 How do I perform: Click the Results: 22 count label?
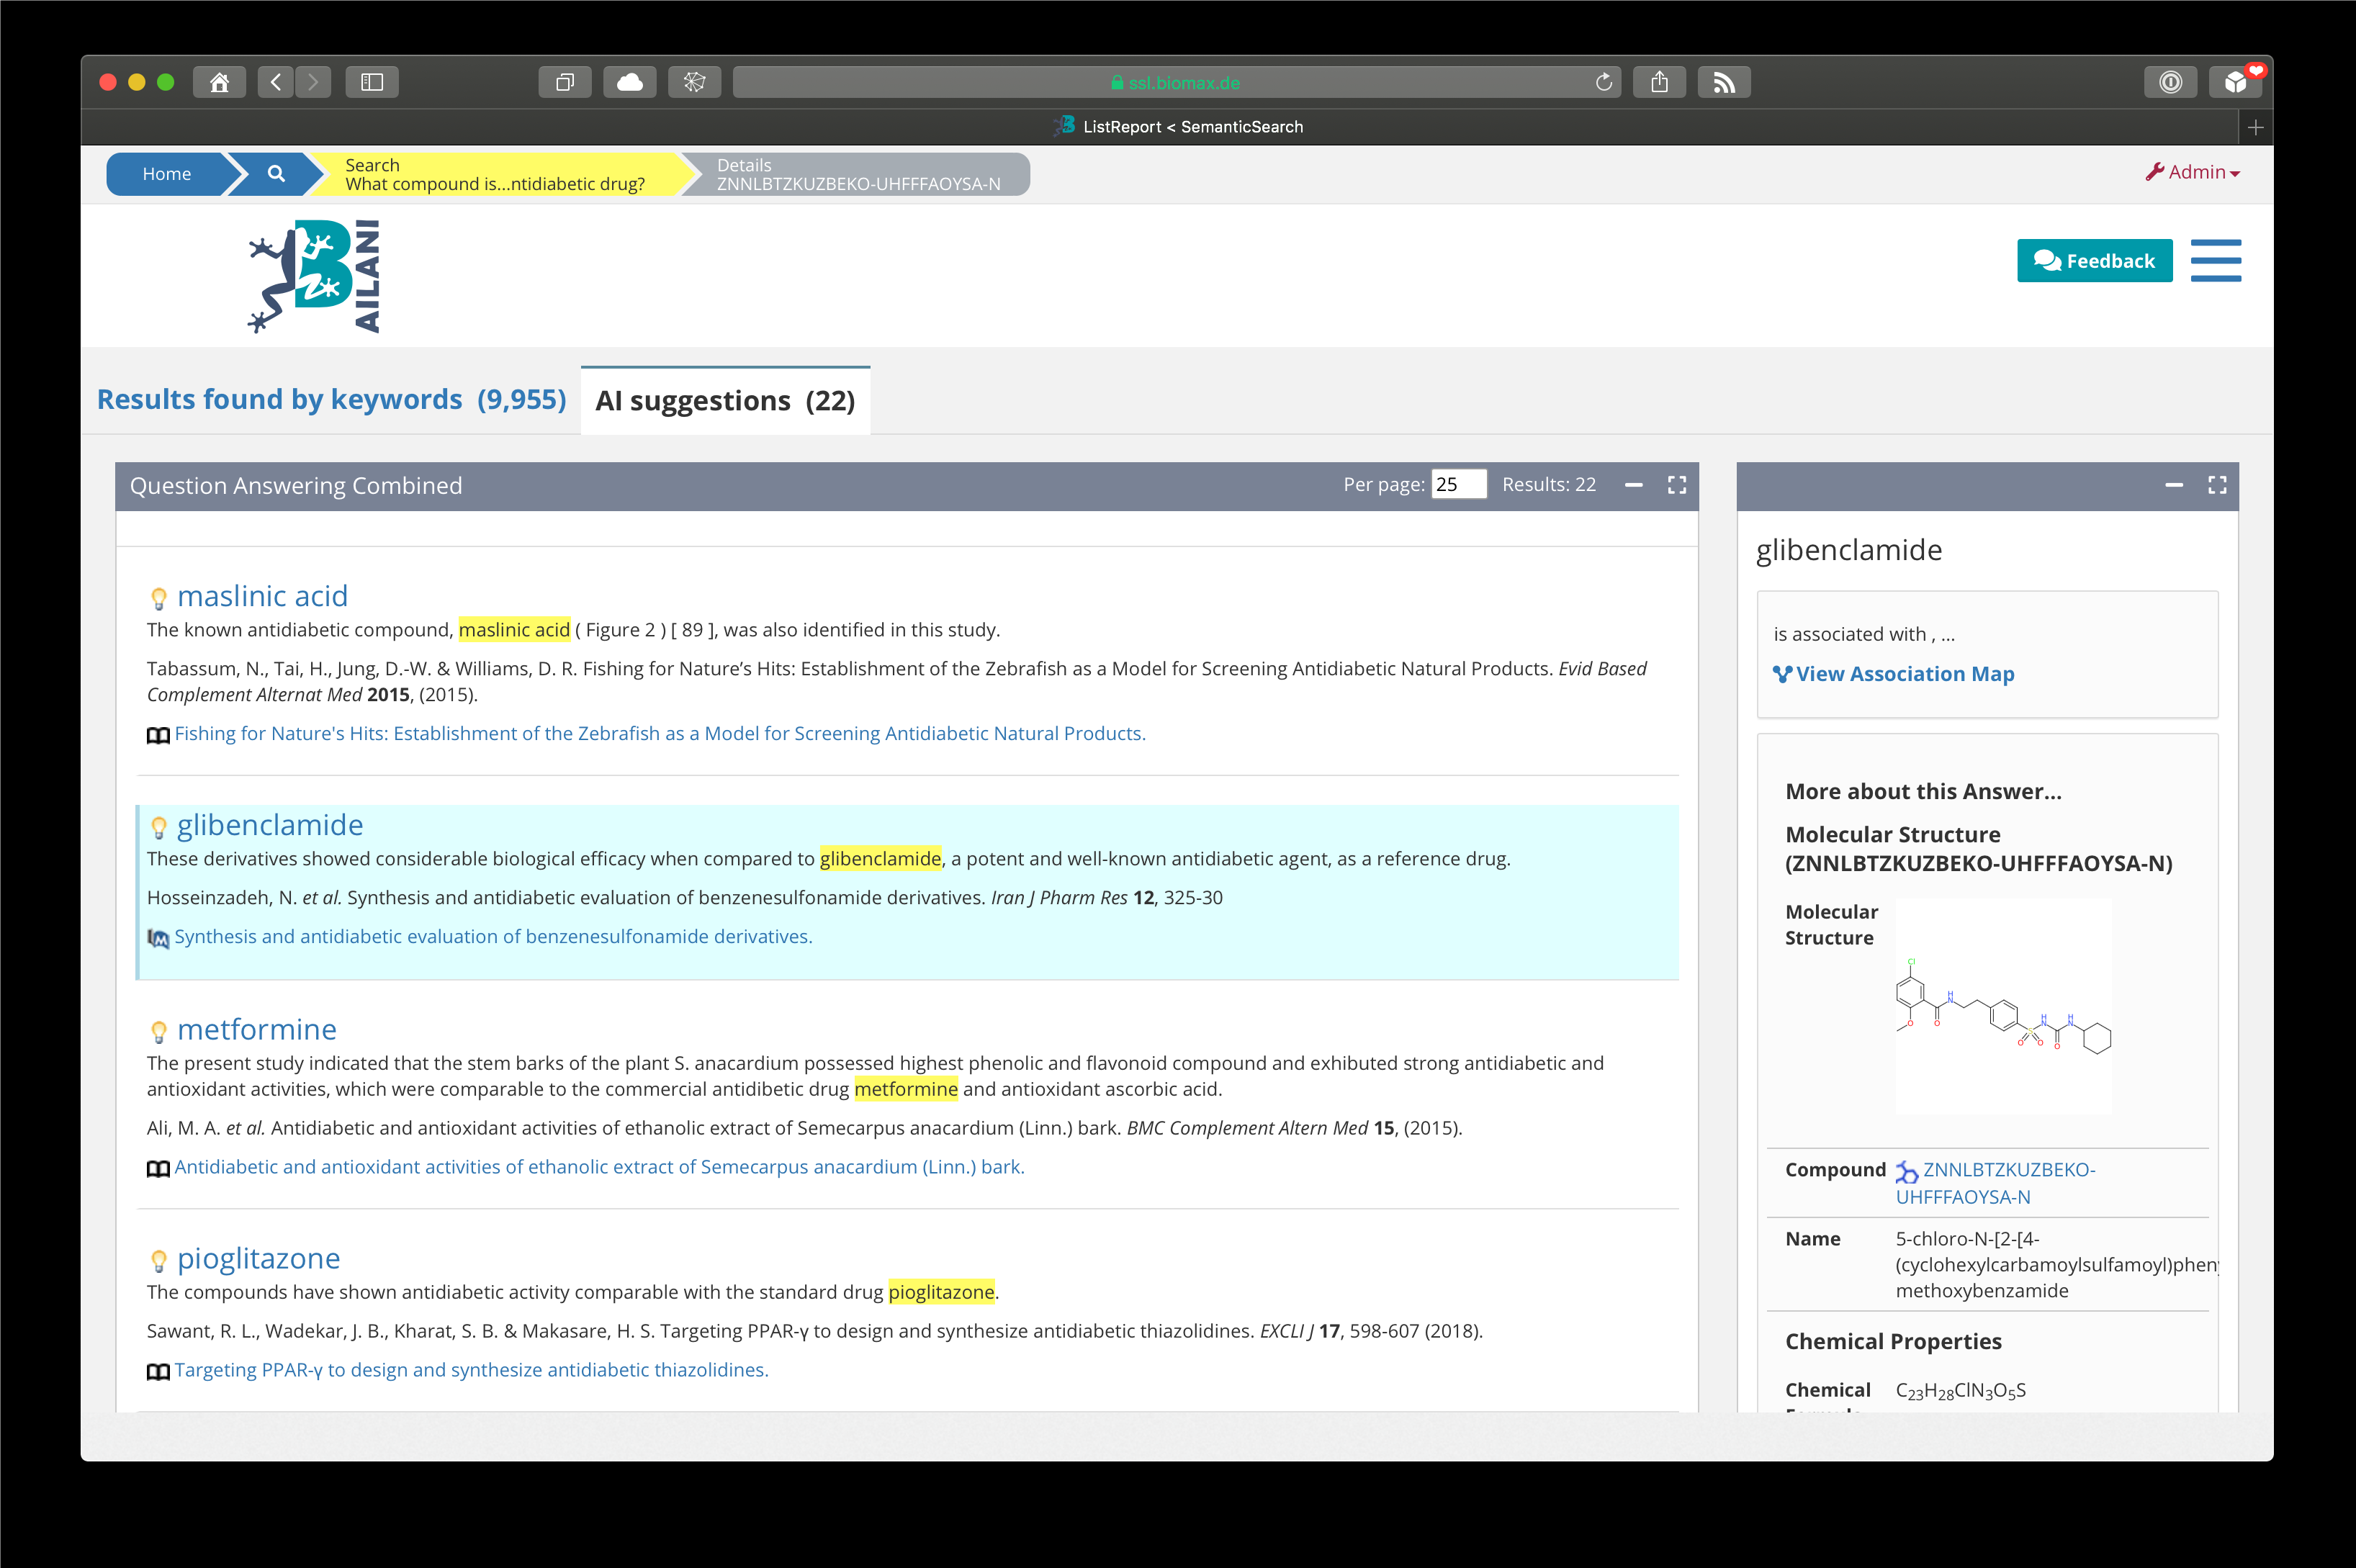(1549, 484)
